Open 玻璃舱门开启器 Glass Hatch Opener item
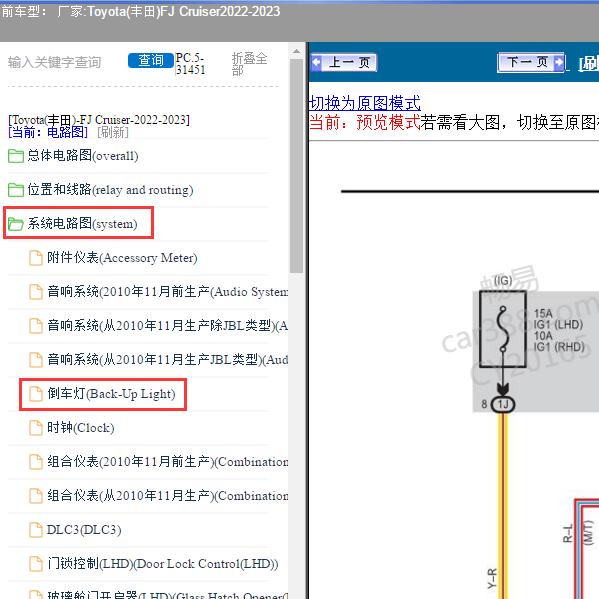Viewport: 599px width, 599px height. coord(167,594)
